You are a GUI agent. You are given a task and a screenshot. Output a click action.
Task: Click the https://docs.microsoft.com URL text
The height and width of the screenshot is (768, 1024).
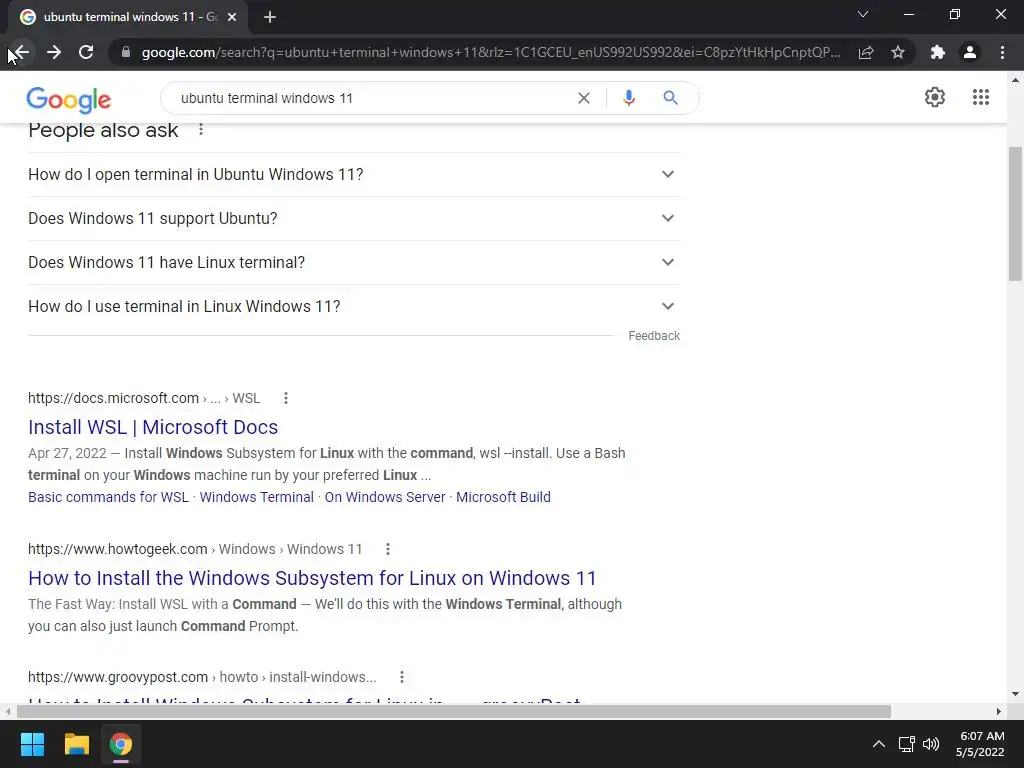click(x=113, y=398)
